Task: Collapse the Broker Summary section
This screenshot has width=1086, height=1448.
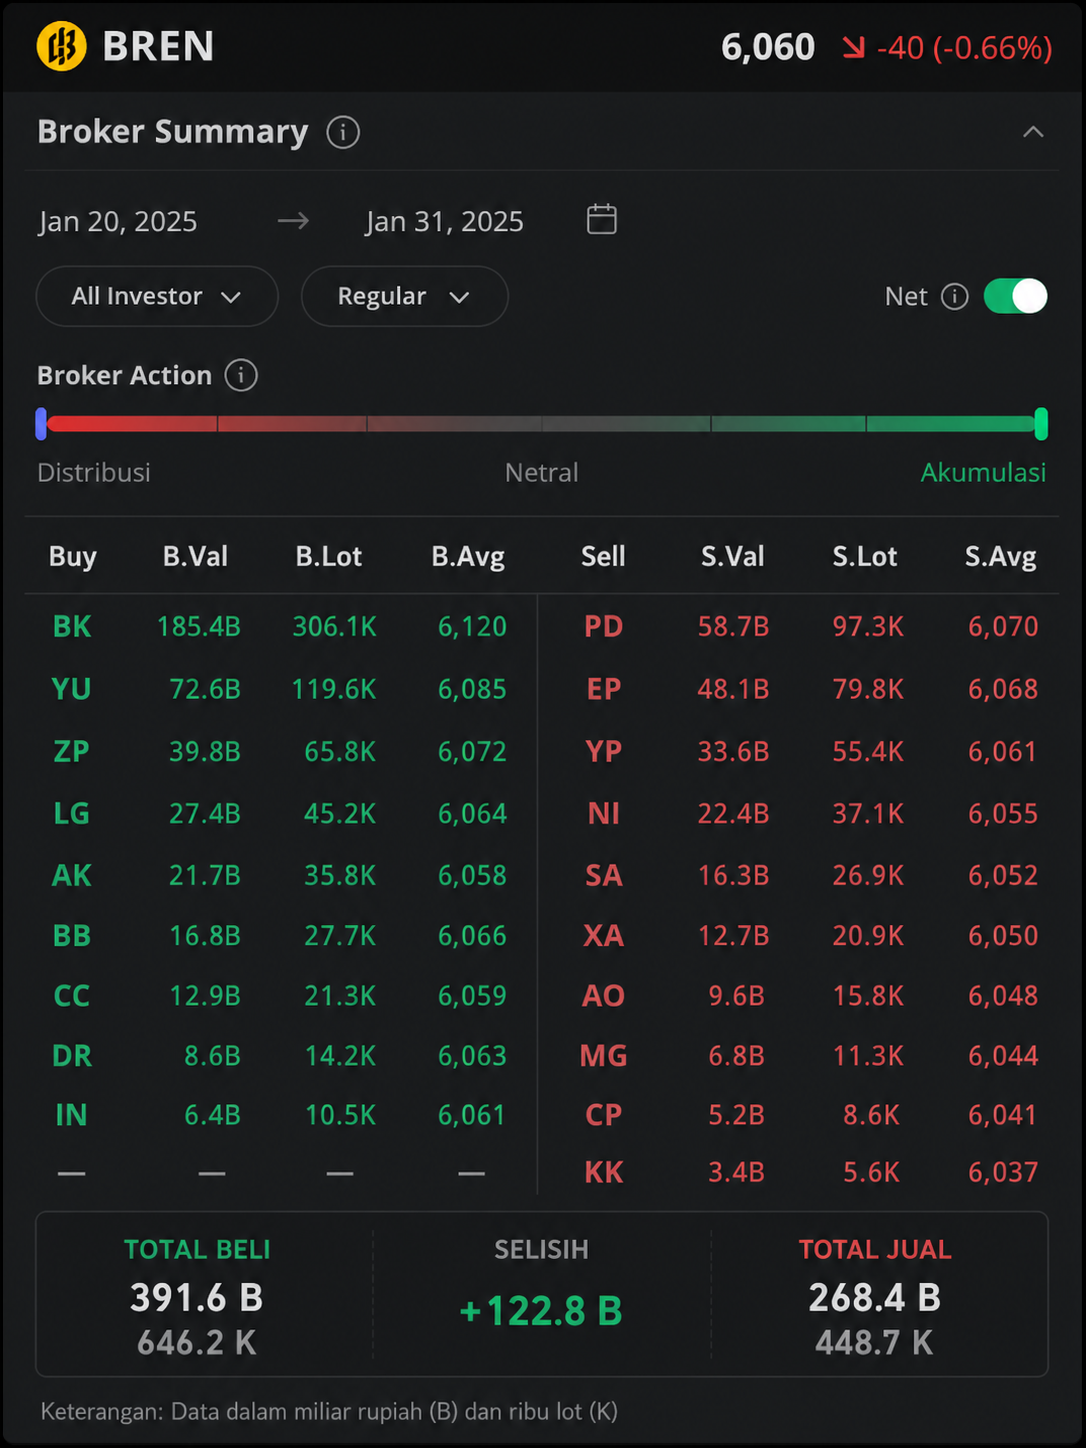Action: (1033, 132)
